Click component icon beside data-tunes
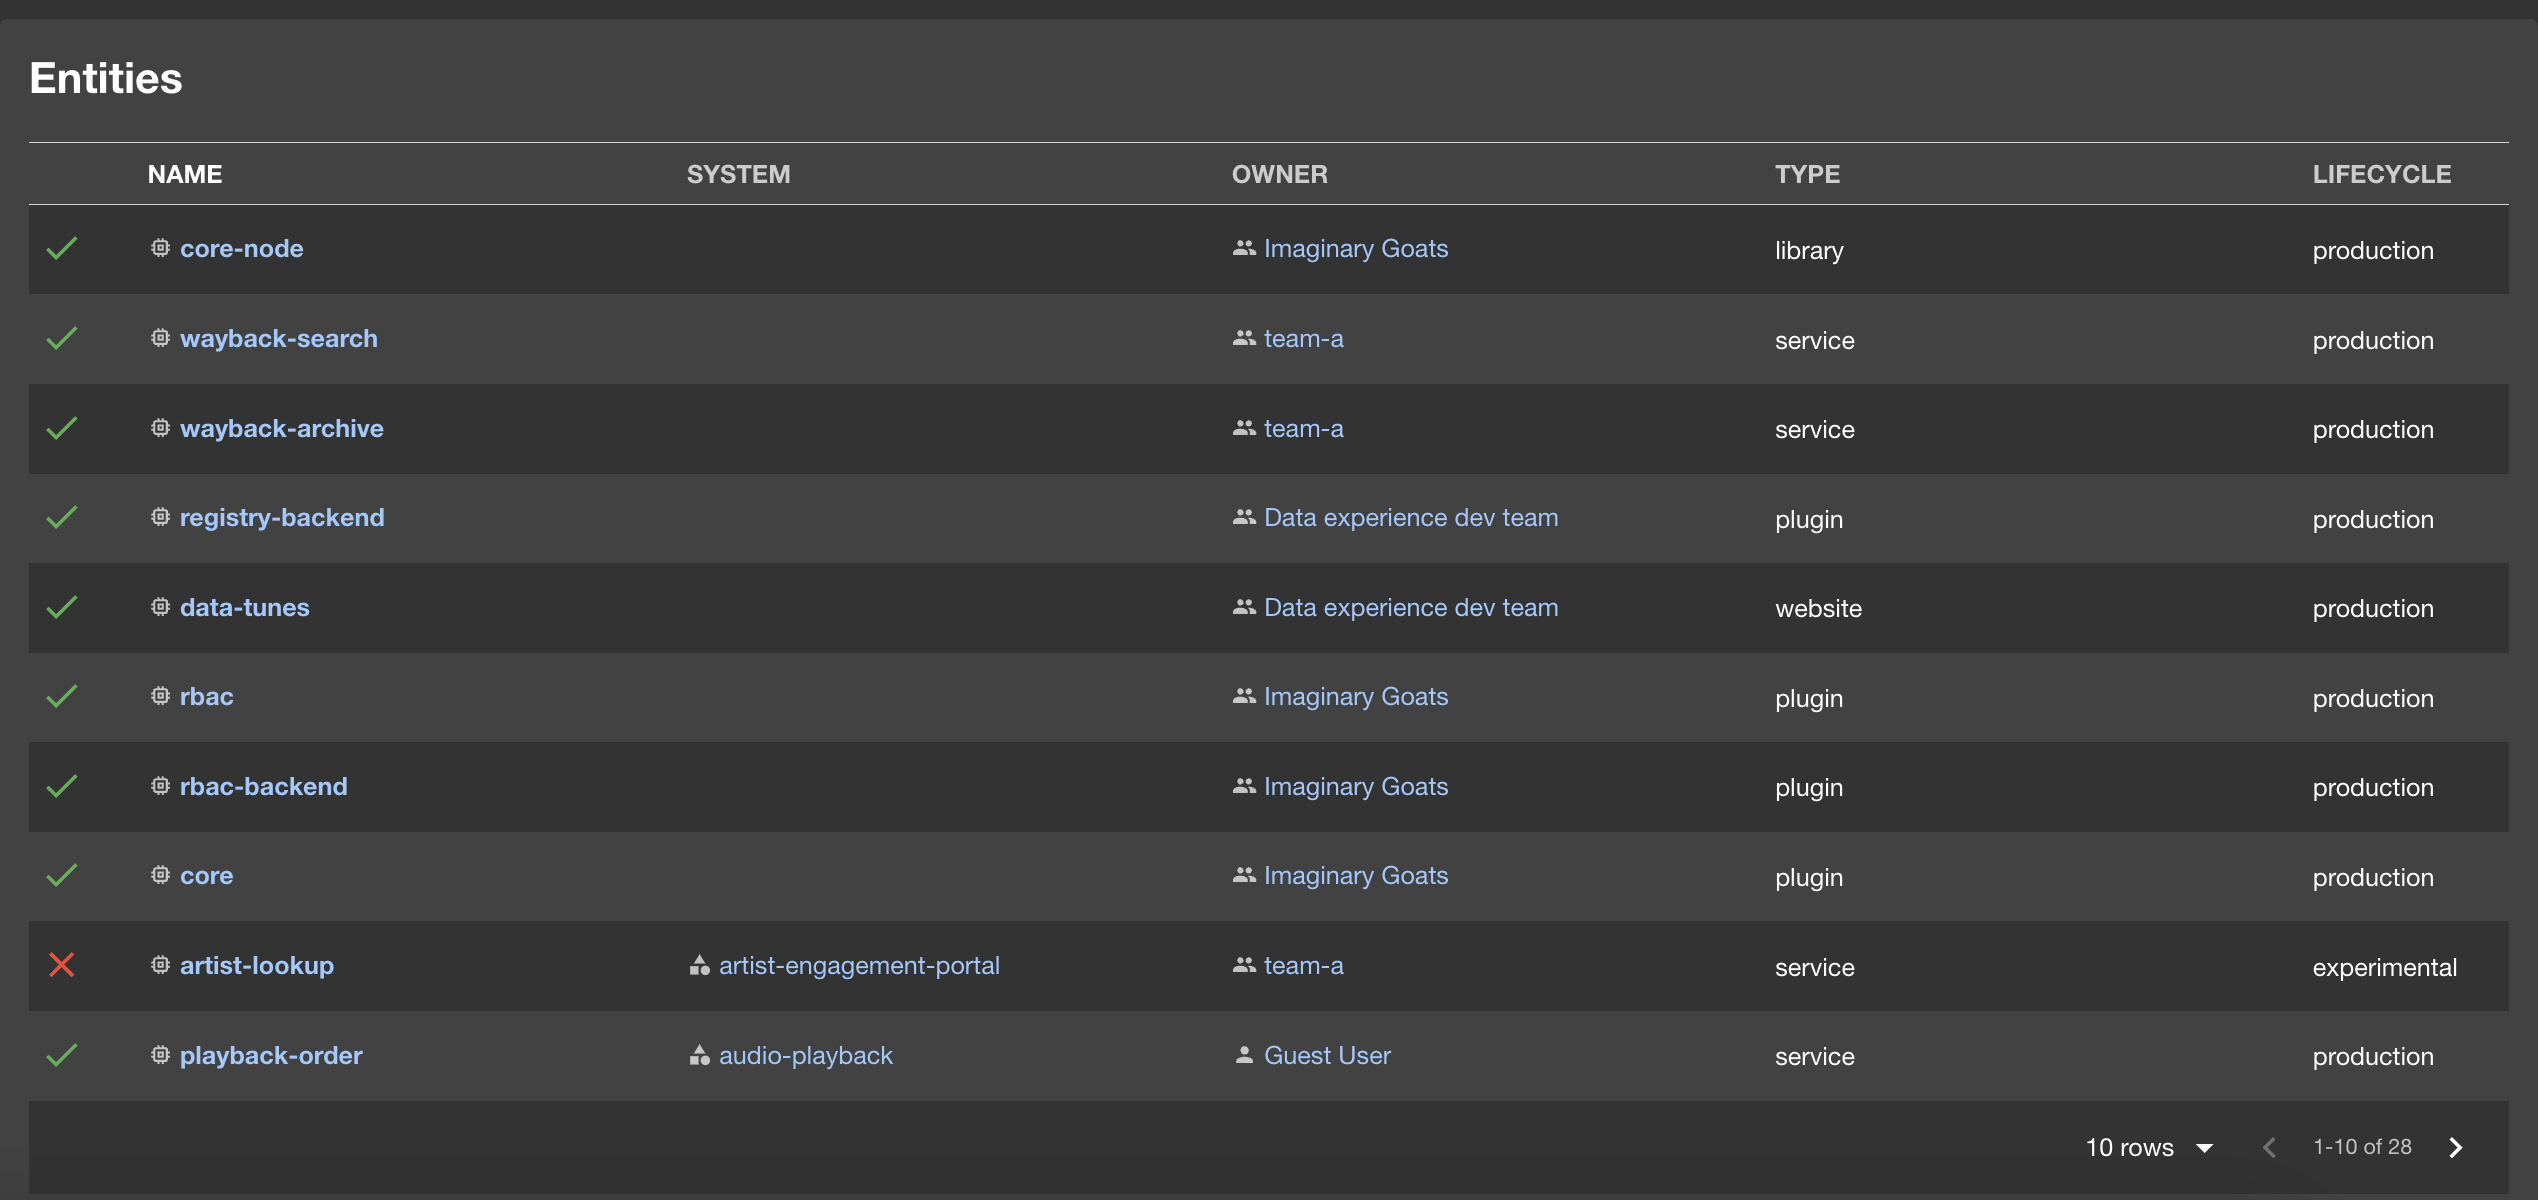Image resolution: width=2538 pixels, height=1200 pixels. [x=160, y=606]
